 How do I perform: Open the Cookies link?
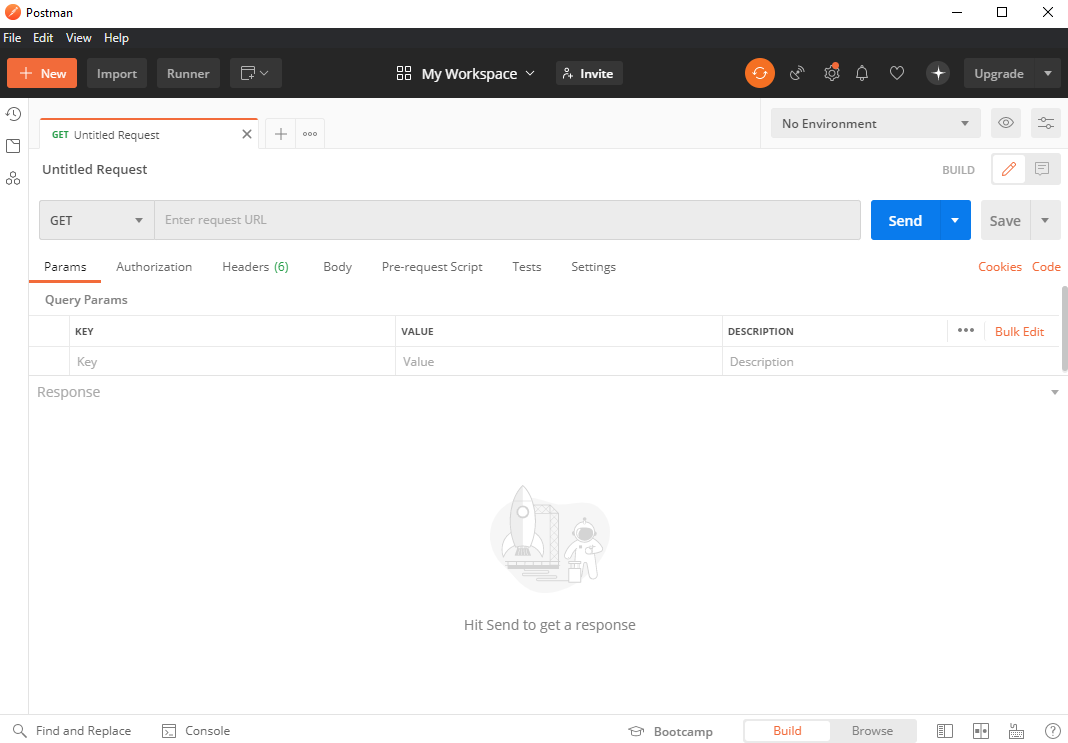point(1000,266)
